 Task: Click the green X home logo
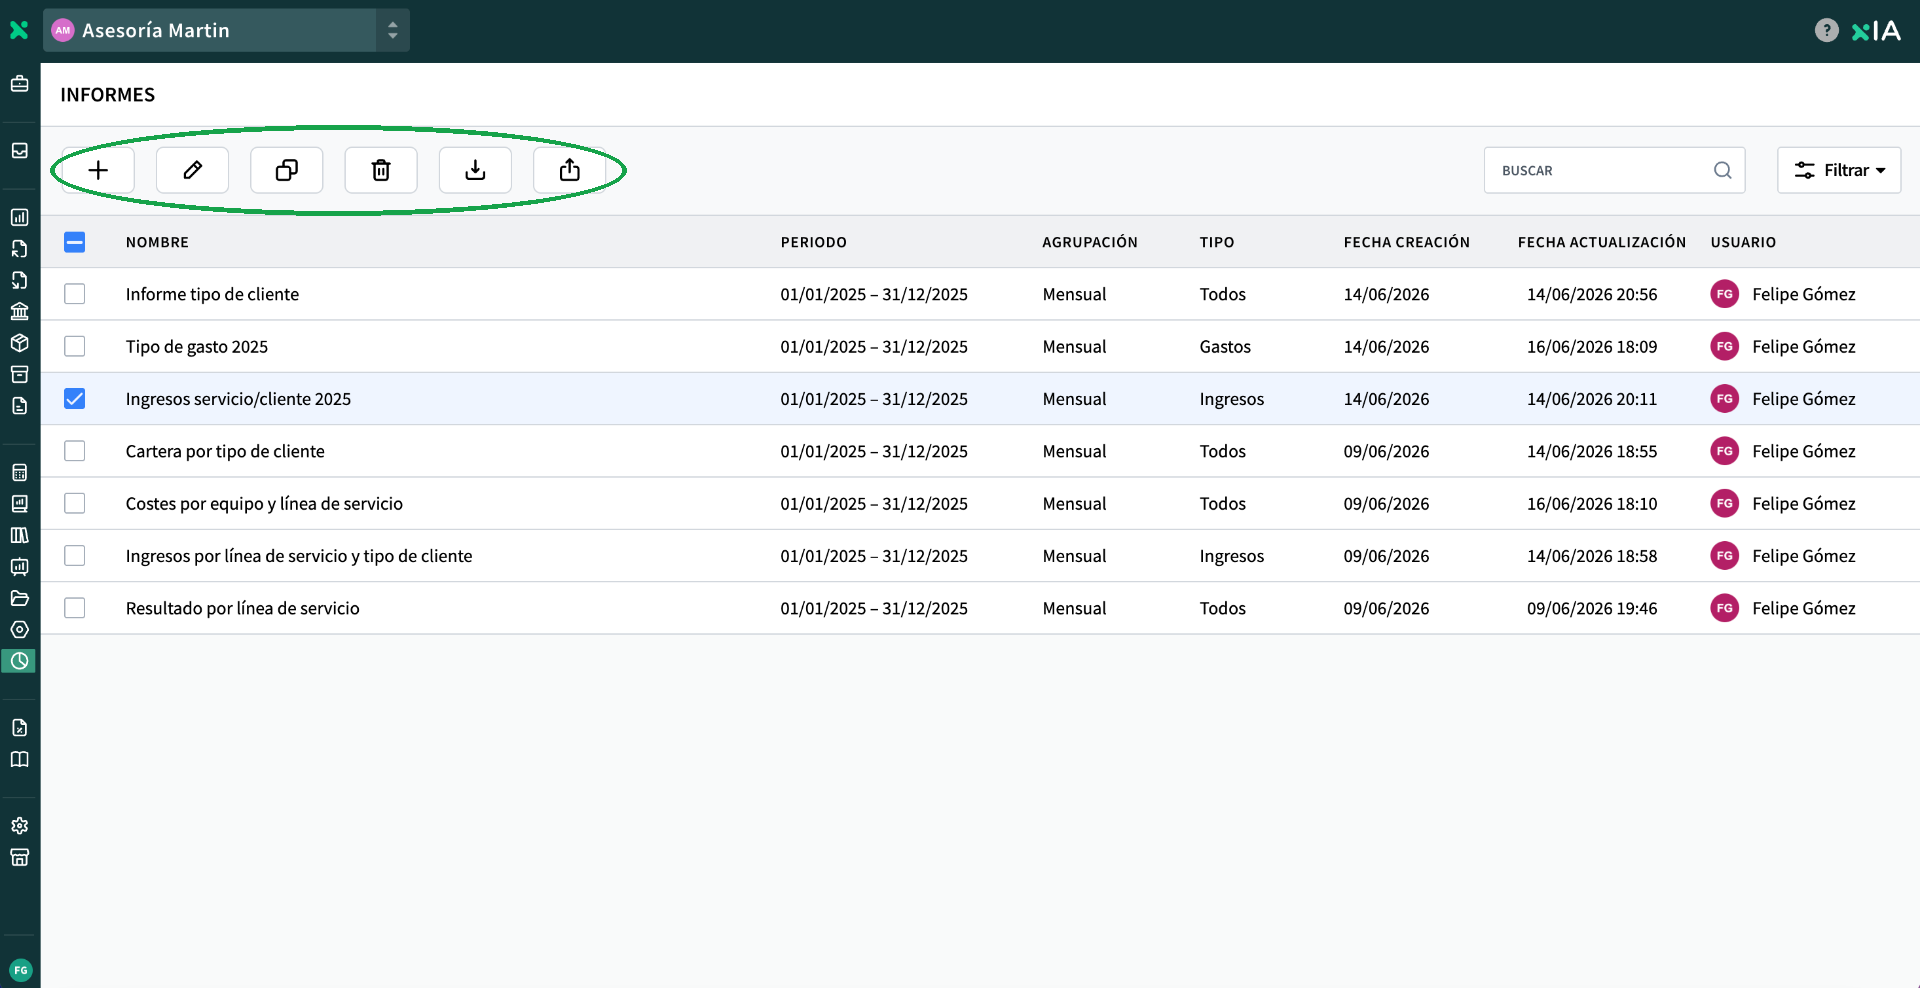coord(19,30)
